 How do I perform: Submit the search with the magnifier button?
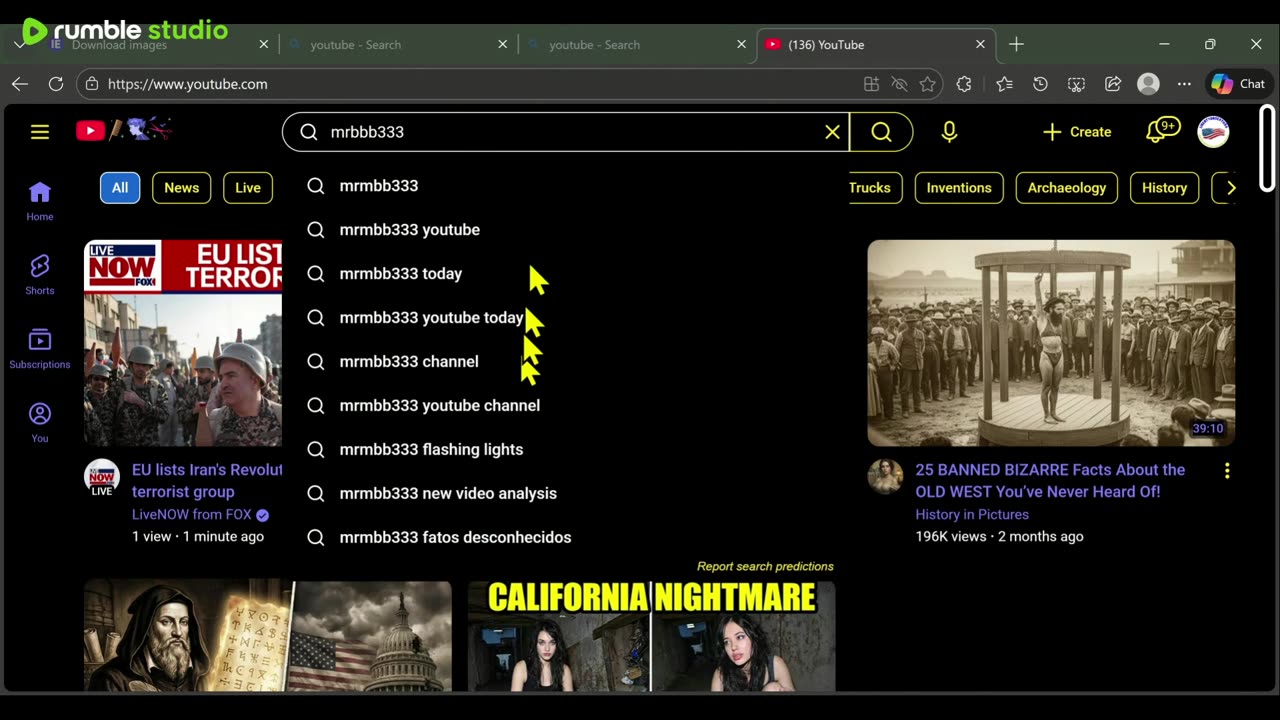pyautogui.click(x=881, y=132)
